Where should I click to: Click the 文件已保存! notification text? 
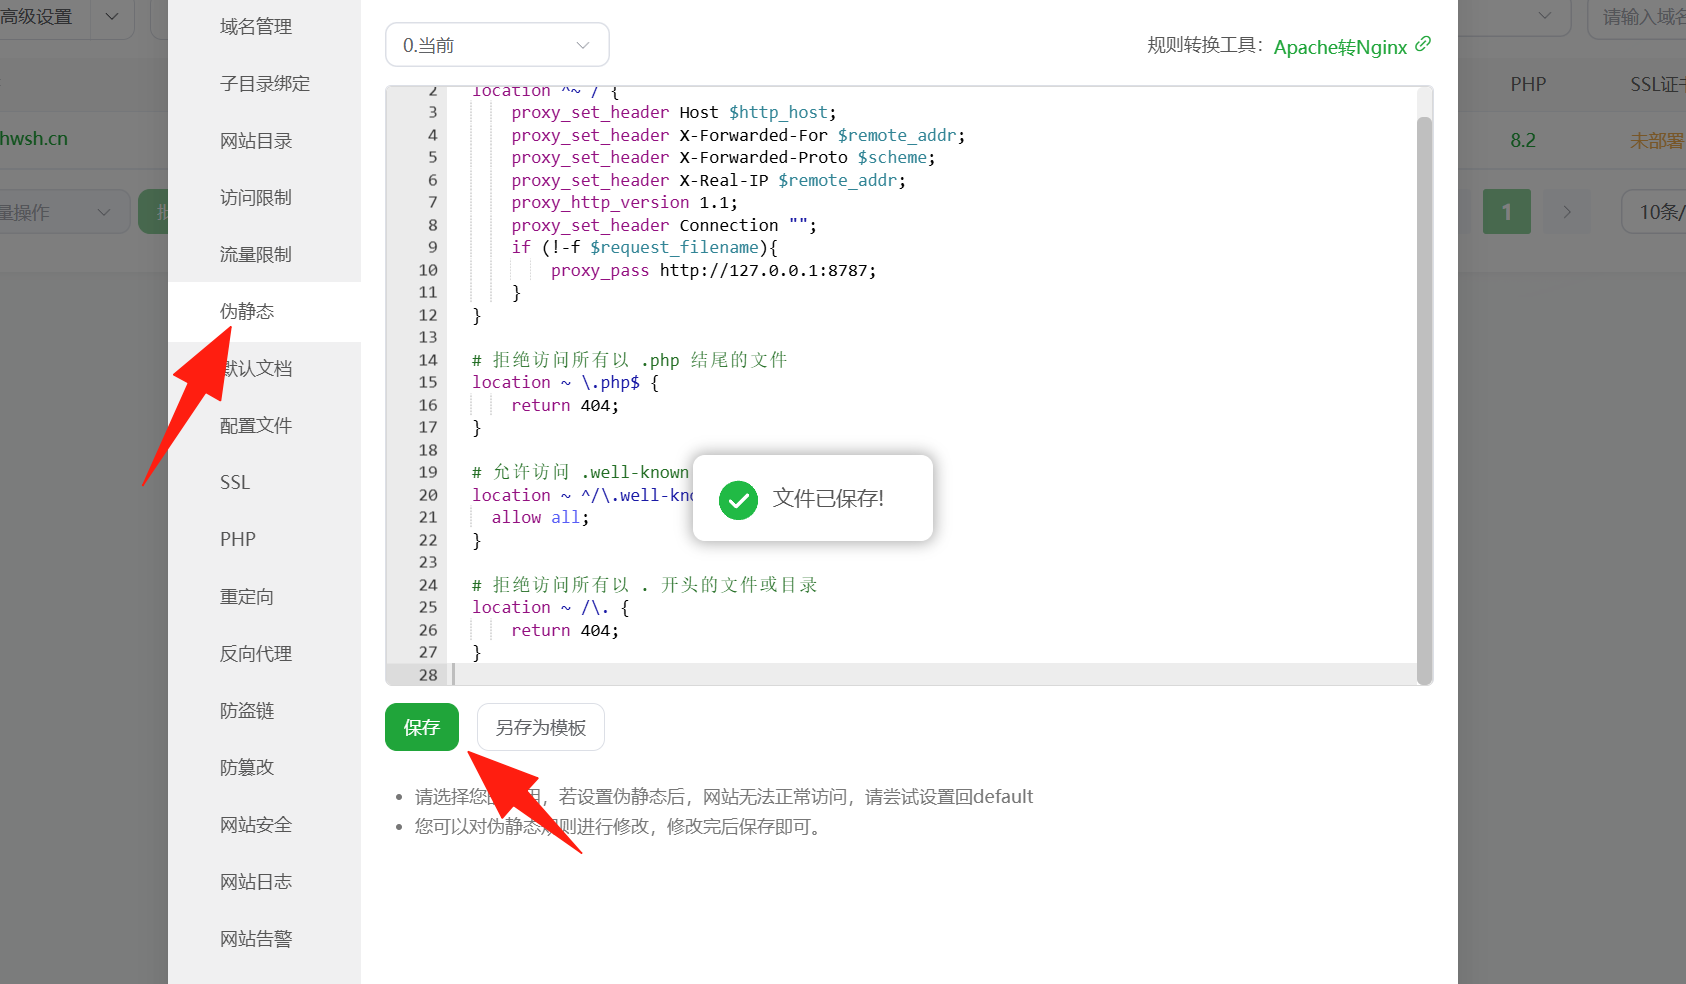coord(828,498)
